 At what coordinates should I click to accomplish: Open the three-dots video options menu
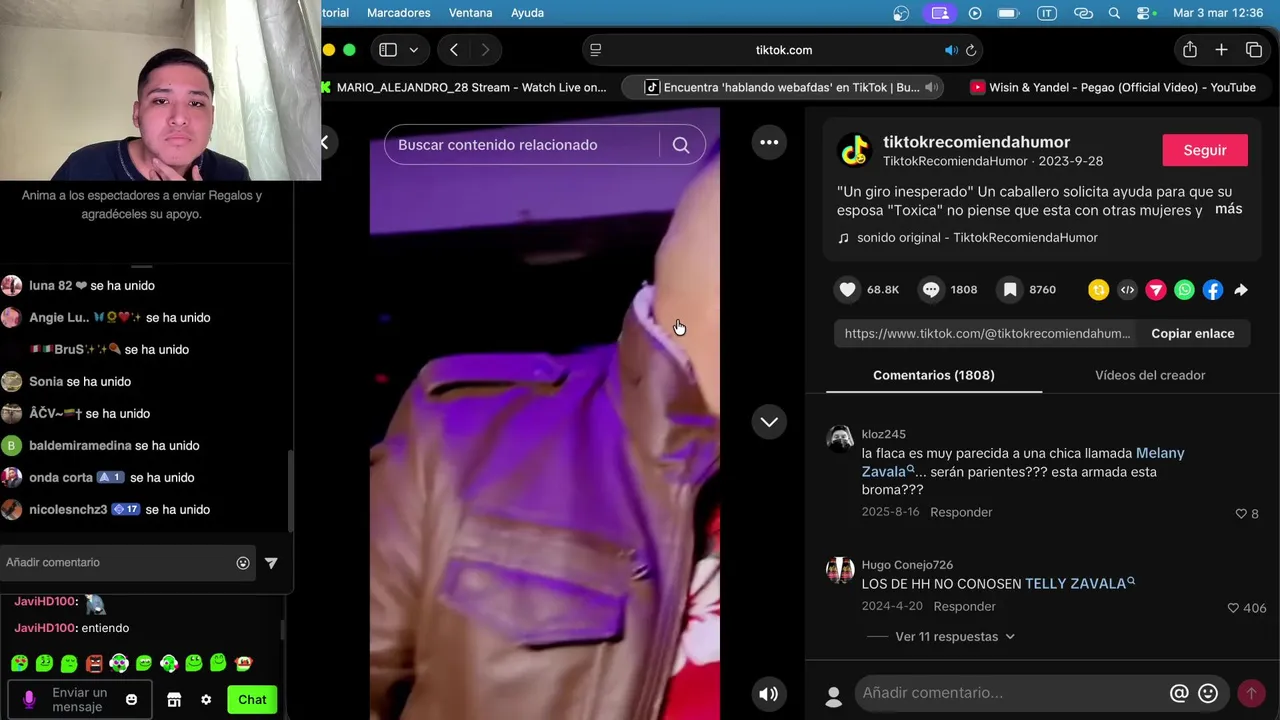769,143
